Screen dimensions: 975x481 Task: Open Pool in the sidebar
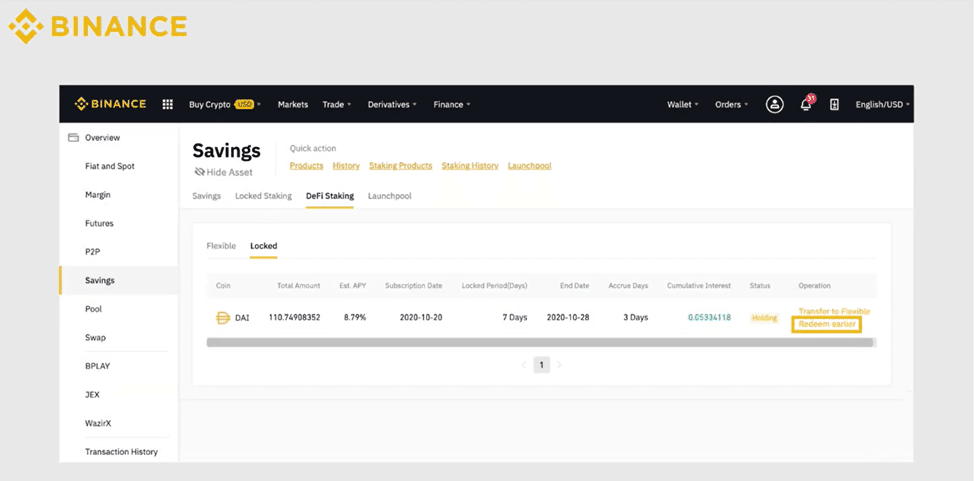93,309
